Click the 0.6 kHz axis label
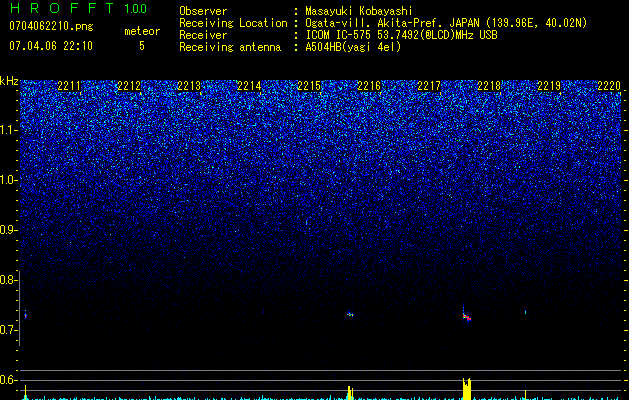Viewport: 629px width, 400px height. point(9,380)
